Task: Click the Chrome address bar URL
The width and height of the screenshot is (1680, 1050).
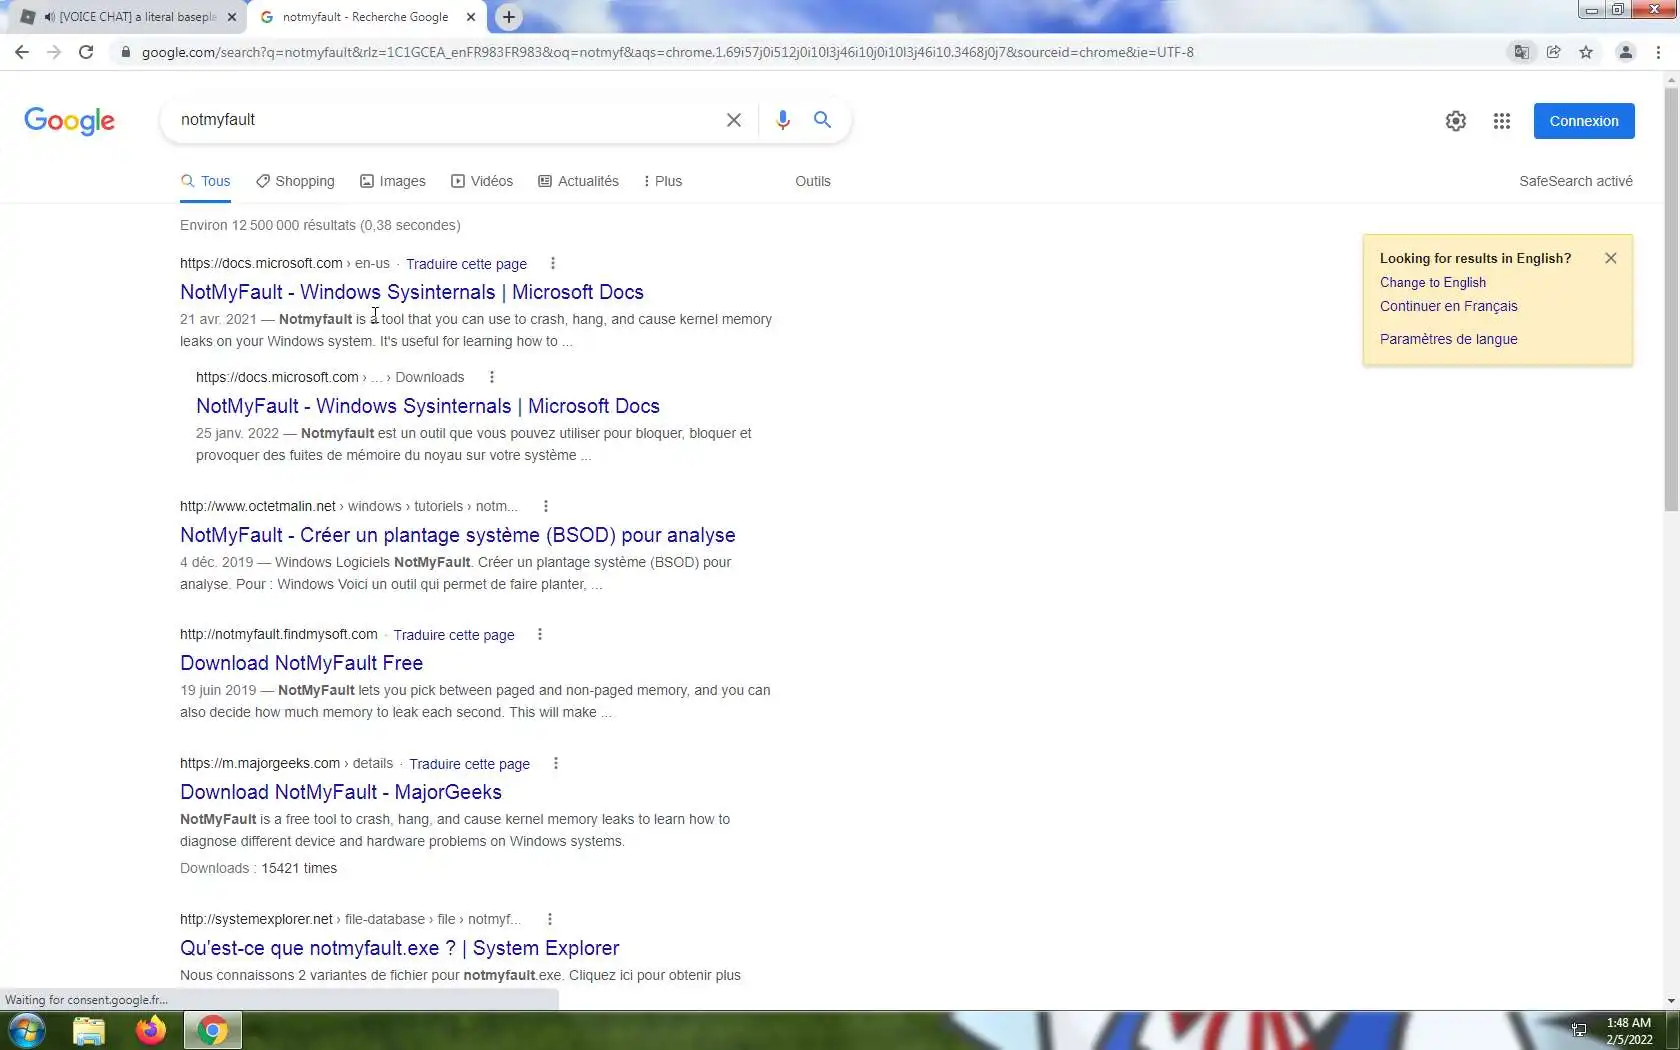Action: (668, 52)
